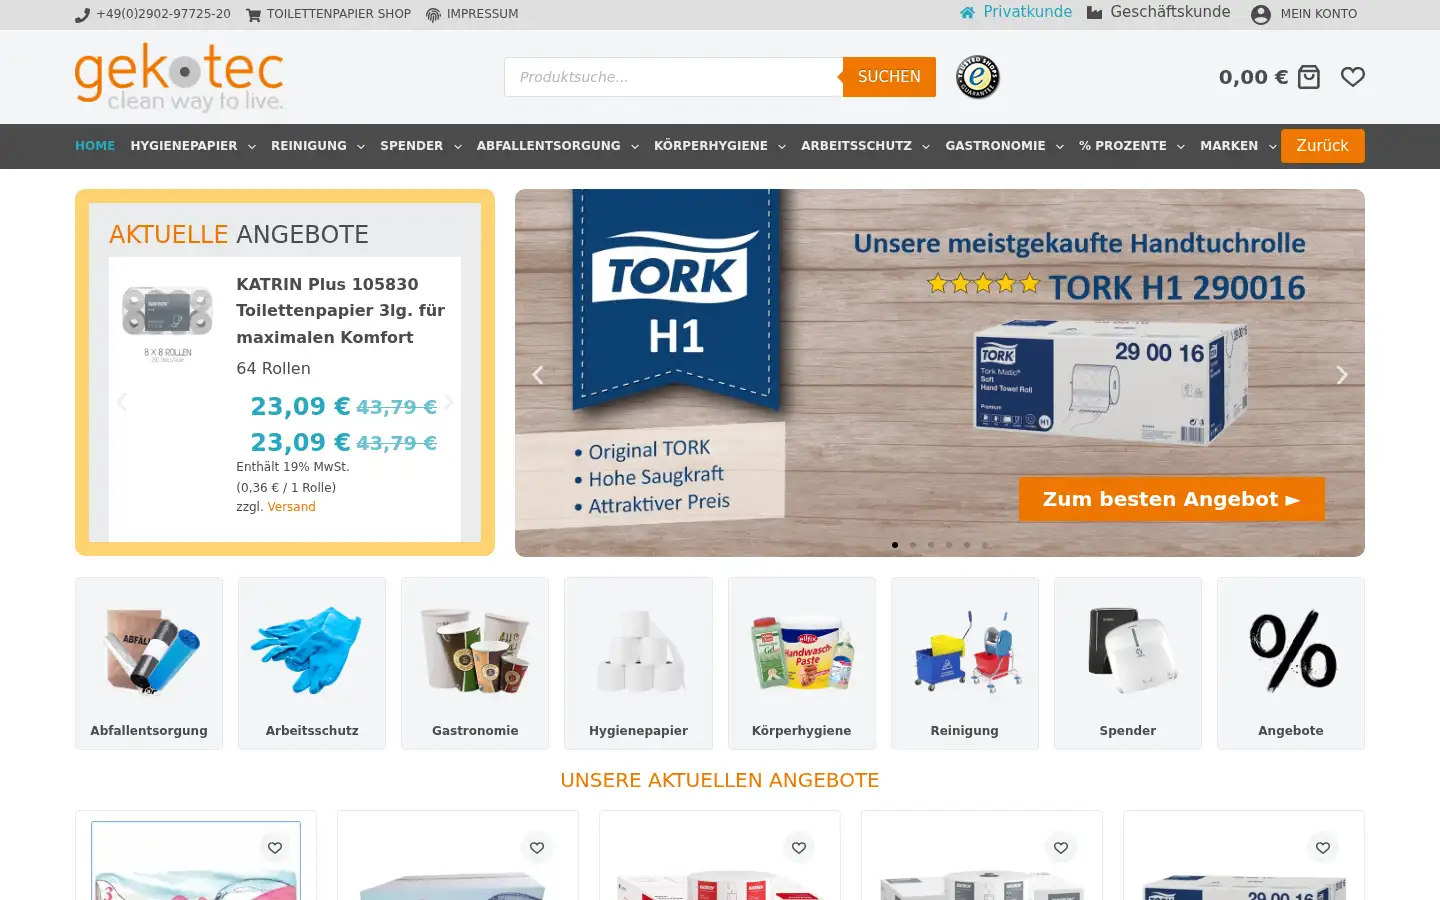1440x900 pixels.
Task: Expand the Marken menu chevron
Action: [x=1273, y=147]
